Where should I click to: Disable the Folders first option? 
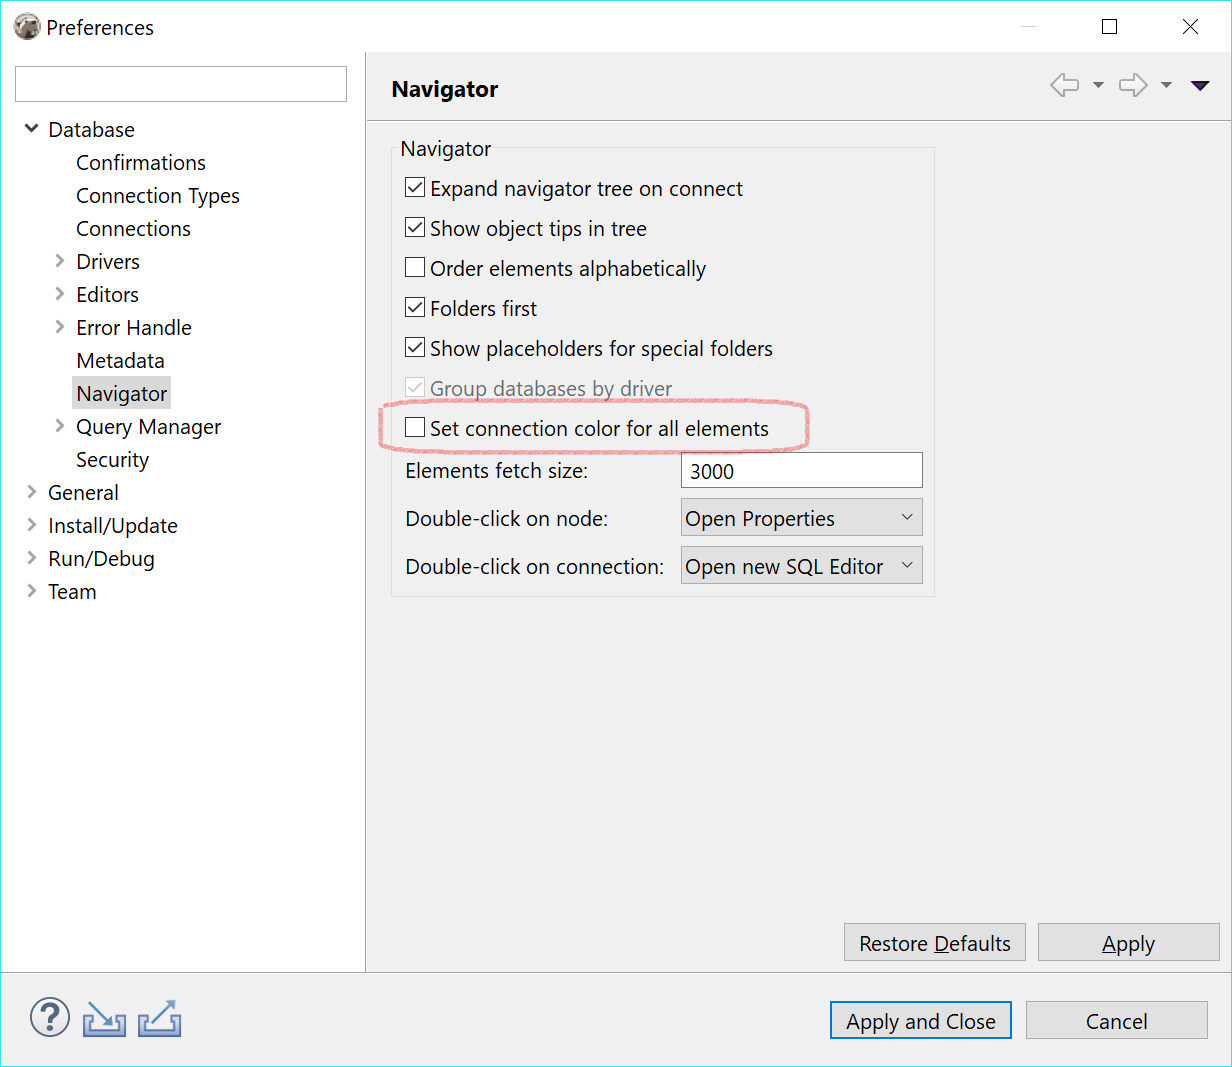click(415, 307)
